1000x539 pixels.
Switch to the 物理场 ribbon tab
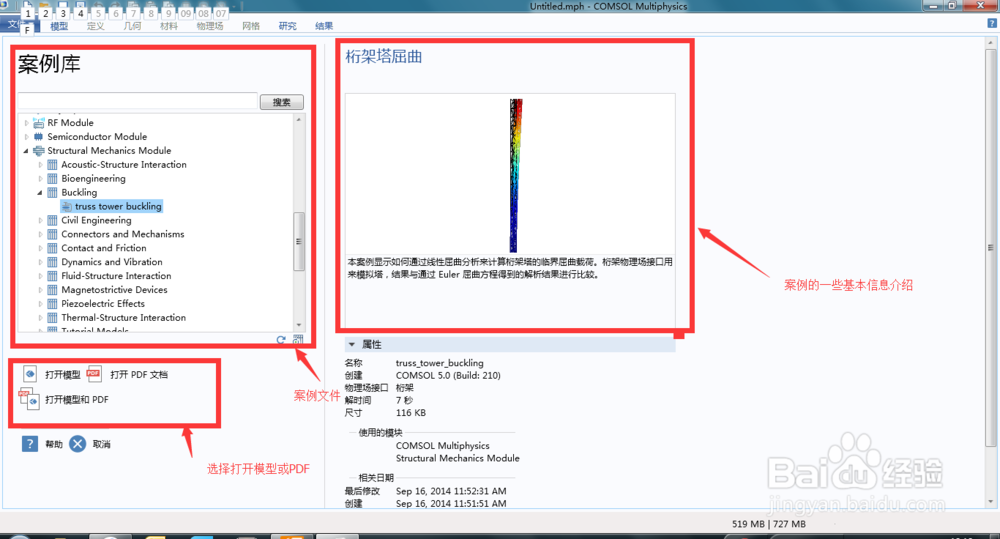pos(210,26)
